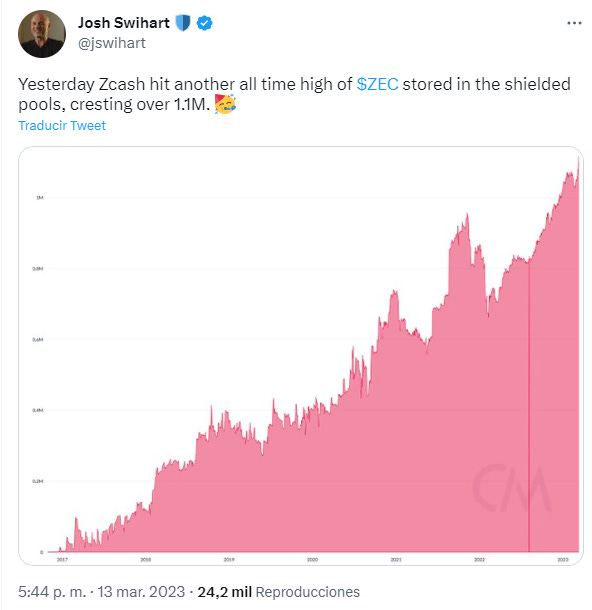The image size is (592, 610).
Task: Open the shielded pool chart image
Action: click(301, 356)
